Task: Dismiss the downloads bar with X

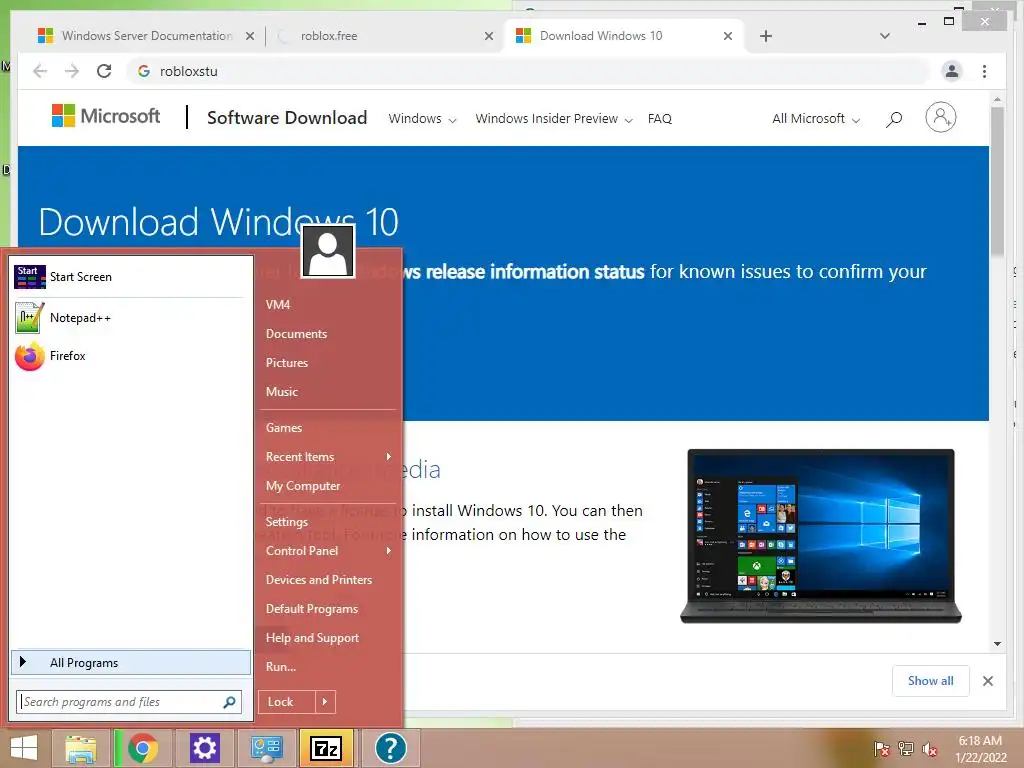Action: [x=988, y=681]
